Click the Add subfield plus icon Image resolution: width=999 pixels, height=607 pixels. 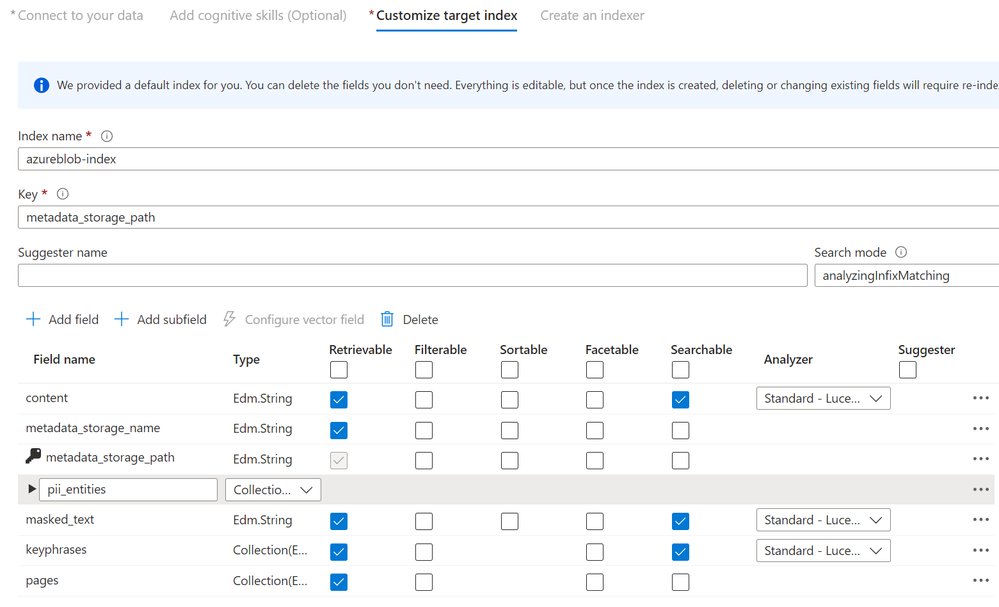[122, 319]
